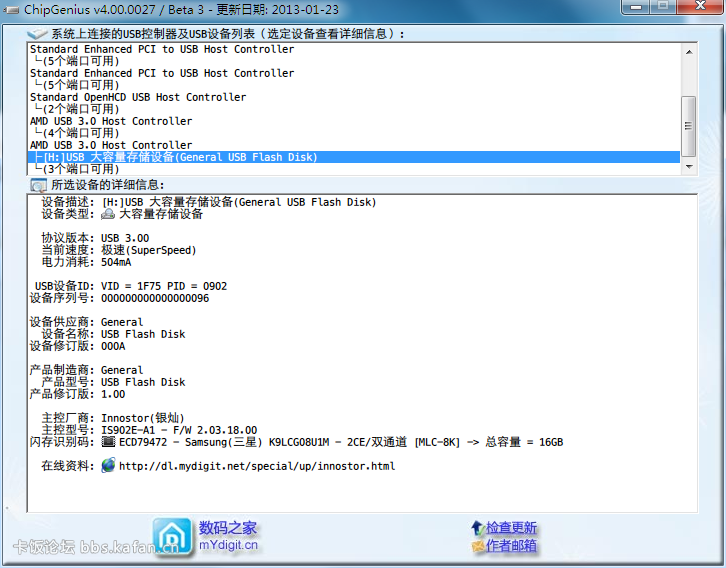Open the 作者邮箱 link
This screenshot has height=568, width=726.
pos(511,546)
